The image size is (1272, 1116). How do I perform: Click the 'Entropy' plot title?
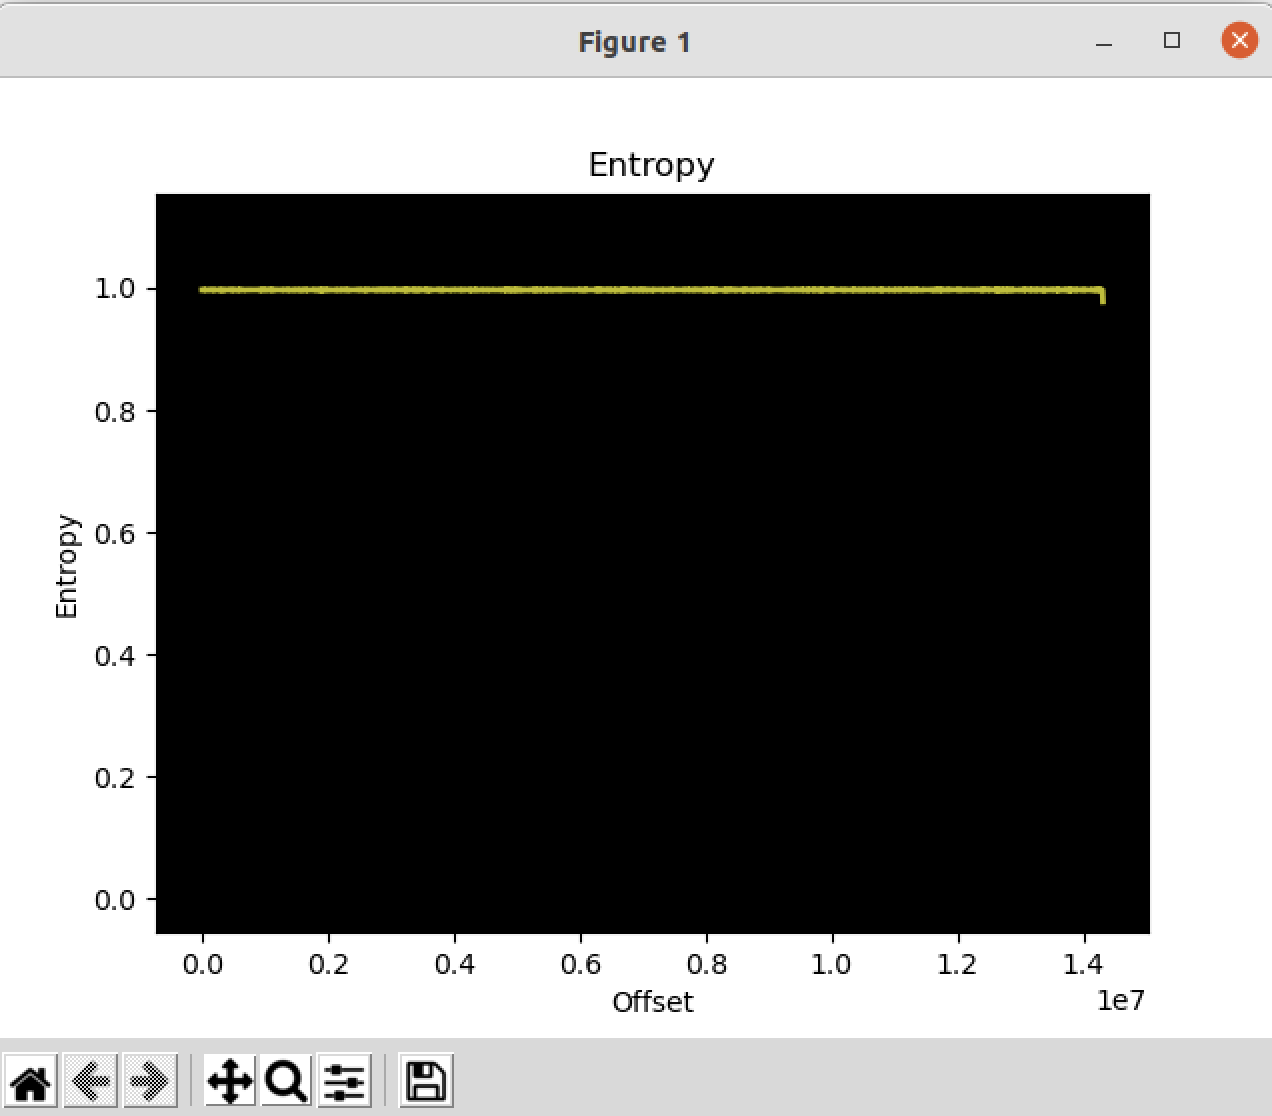pos(651,164)
